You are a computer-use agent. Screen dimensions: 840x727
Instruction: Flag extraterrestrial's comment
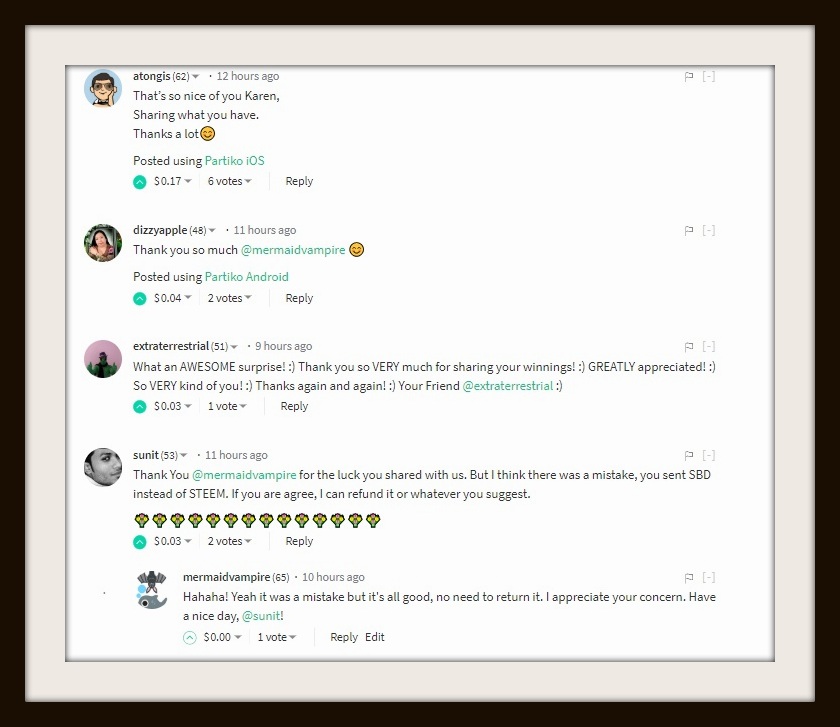pos(689,347)
